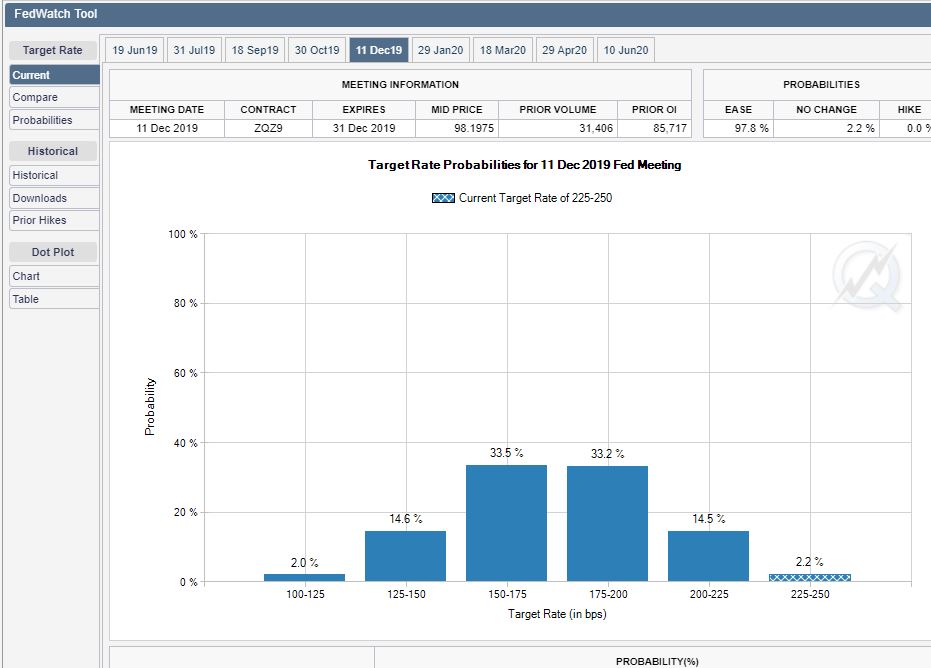Switch to the 29 Jan20 meeting tab
This screenshot has width=931, height=668.
440,50
